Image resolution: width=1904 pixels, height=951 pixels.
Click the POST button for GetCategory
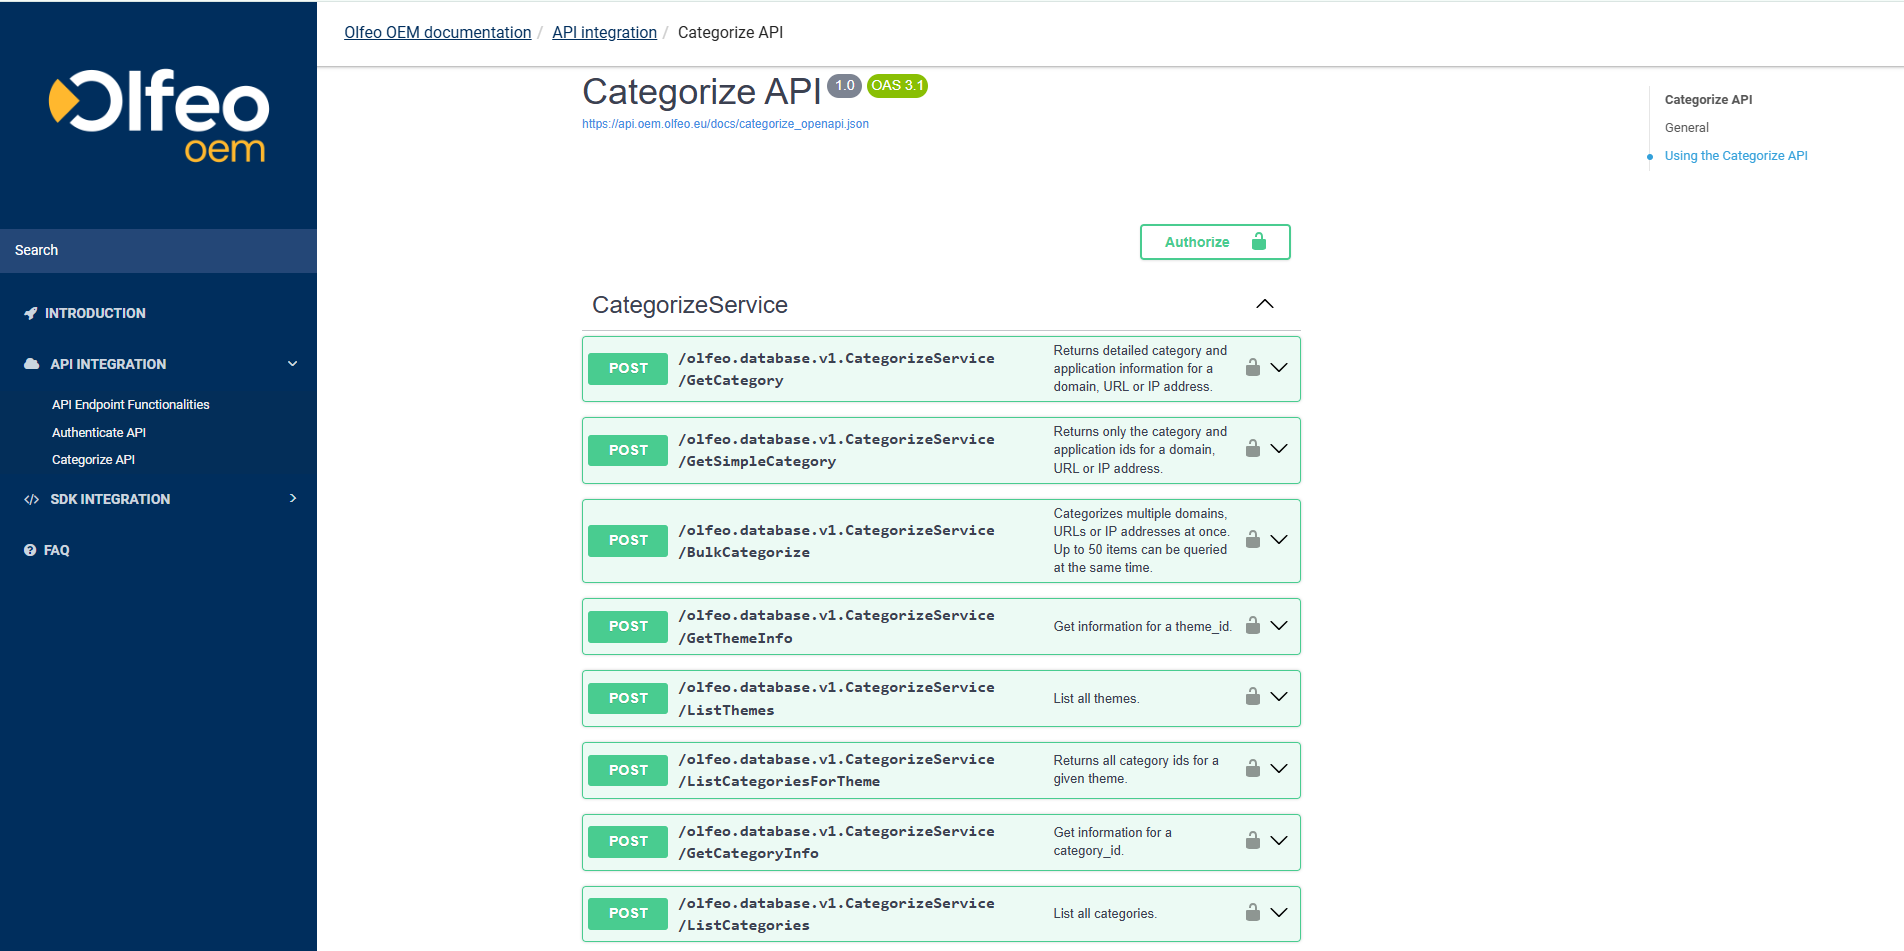click(x=628, y=368)
